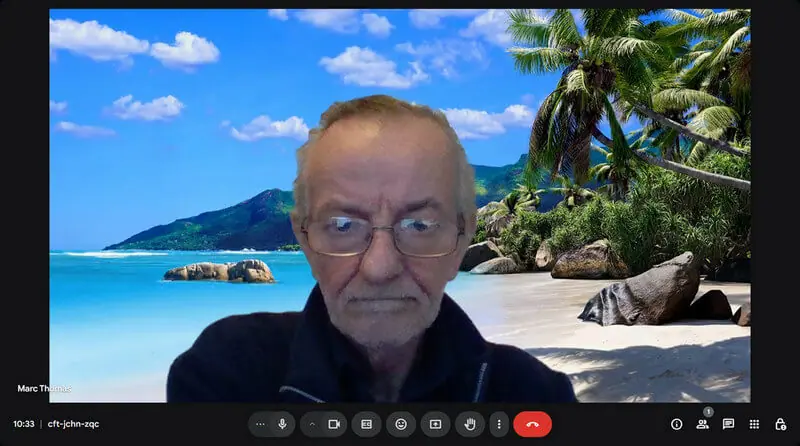Leave the call with red hang-up button
Viewport: 800px width, 446px height.
point(532,424)
